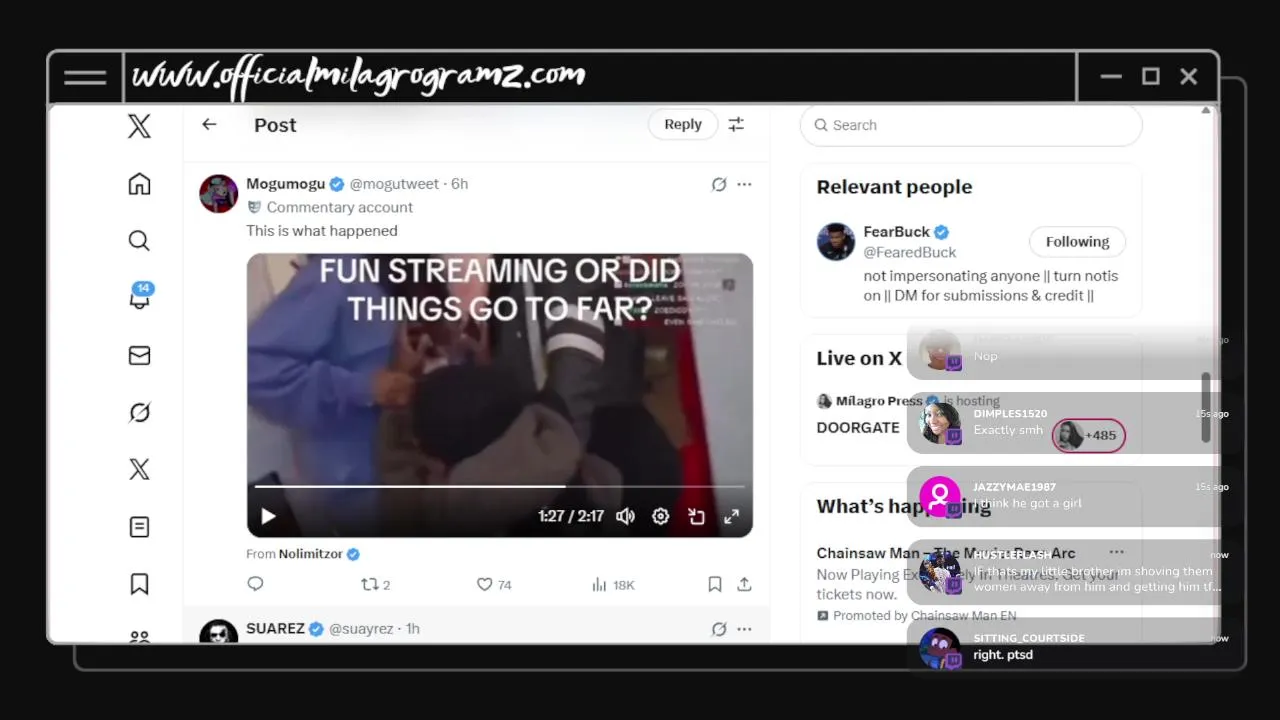Open Premium X icon in sidebar
The height and width of the screenshot is (720, 1280).
tap(139, 469)
